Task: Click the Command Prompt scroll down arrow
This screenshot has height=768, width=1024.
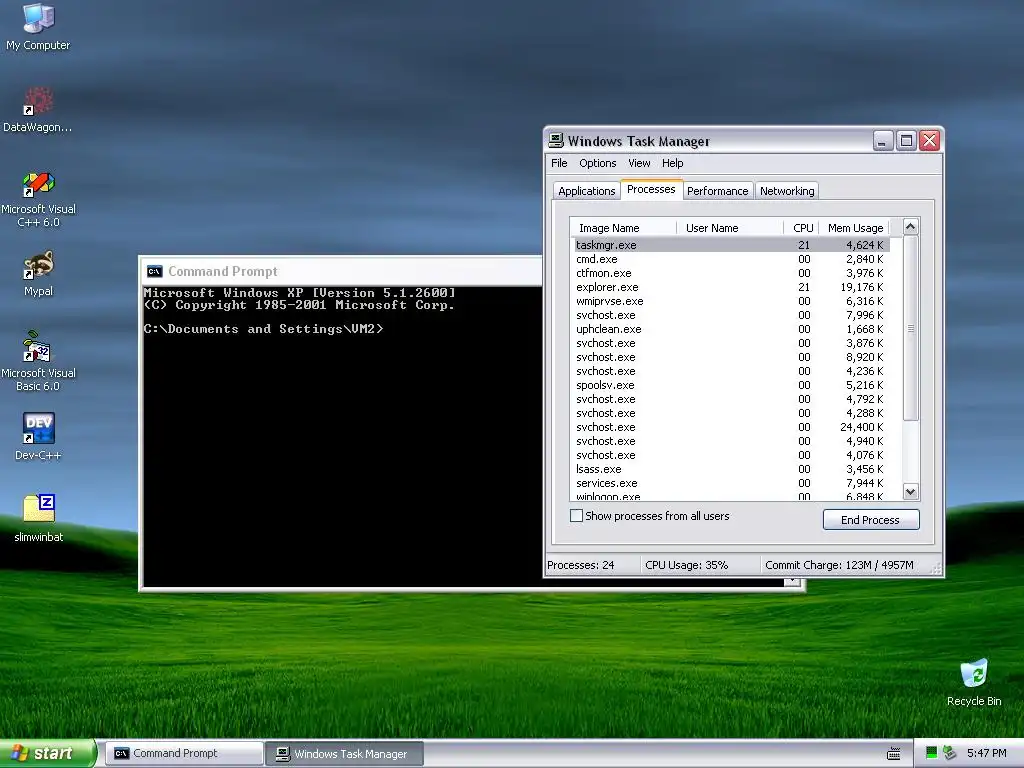Action: click(x=792, y=581)
